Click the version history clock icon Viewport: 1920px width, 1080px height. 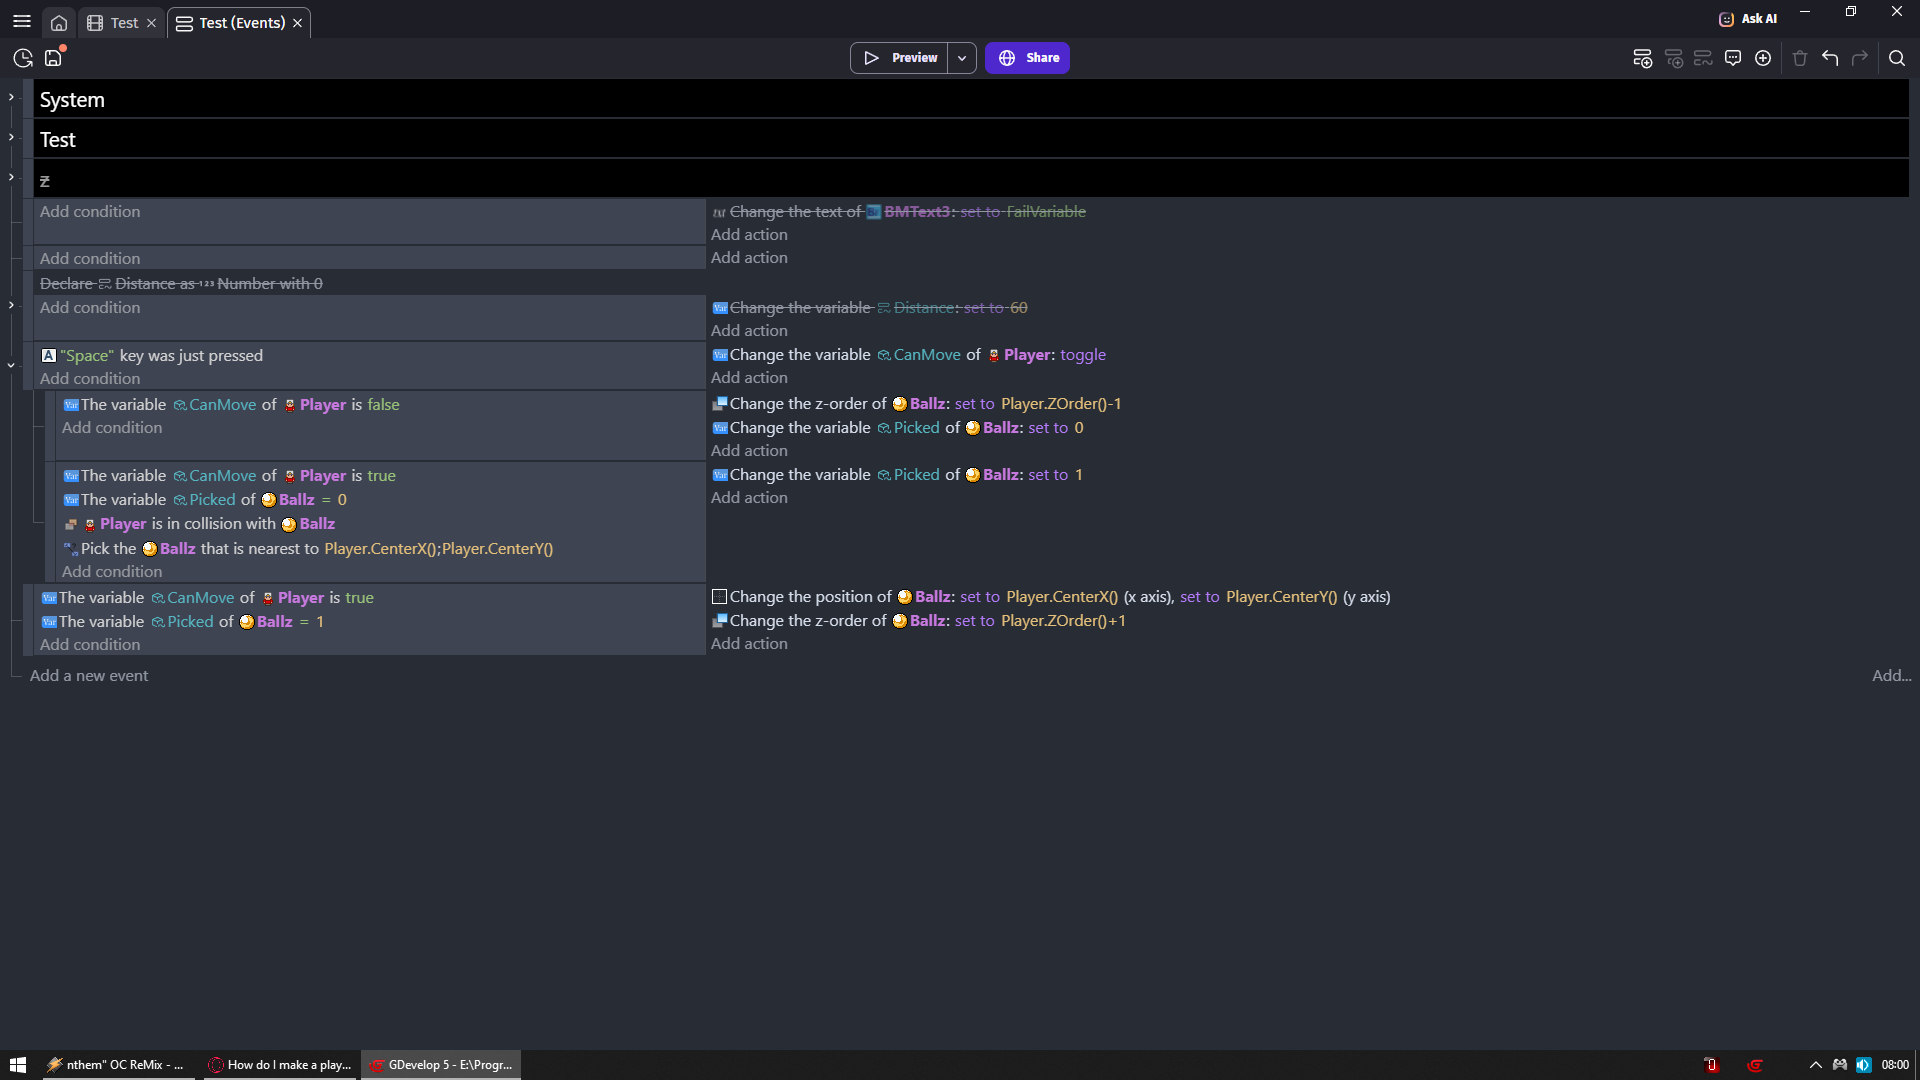point(23,58)
